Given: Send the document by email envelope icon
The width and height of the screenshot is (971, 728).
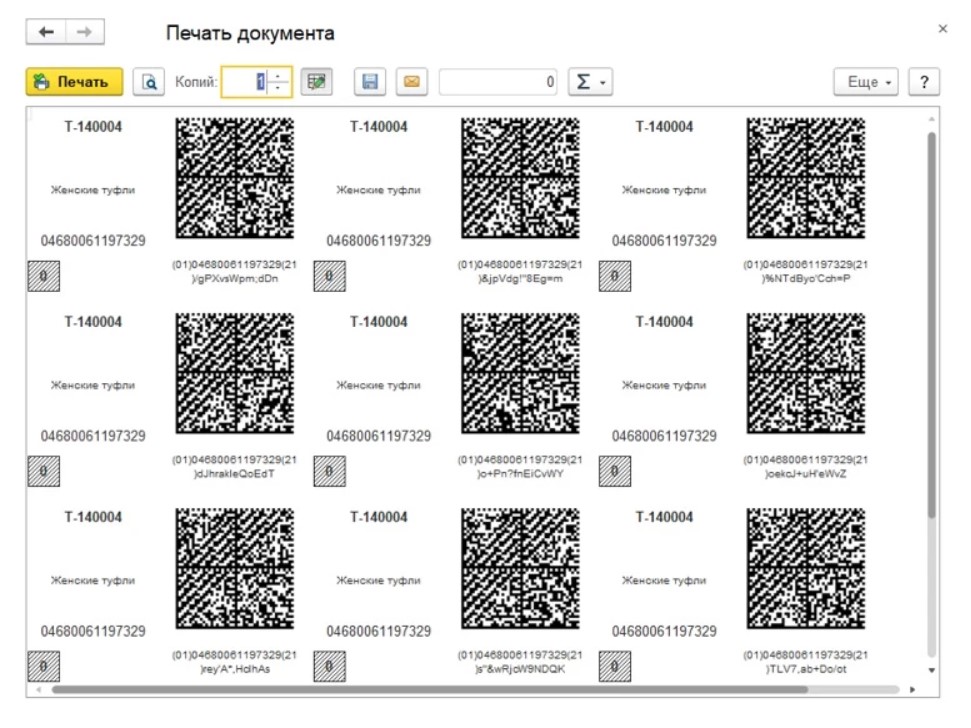Looking at the screenshot, I should click(410, 82).
